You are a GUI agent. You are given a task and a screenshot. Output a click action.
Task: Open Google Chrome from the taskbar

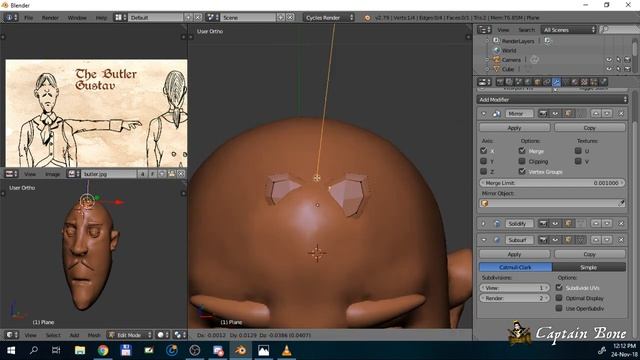point(103,351)
